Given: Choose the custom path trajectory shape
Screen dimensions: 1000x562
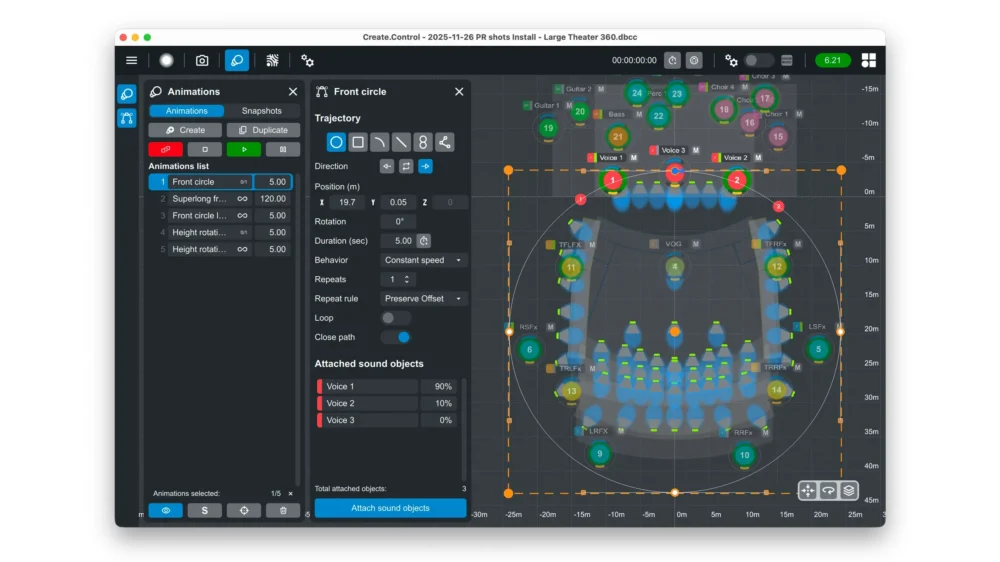Looking at the screenshot, I should (445, 142).
